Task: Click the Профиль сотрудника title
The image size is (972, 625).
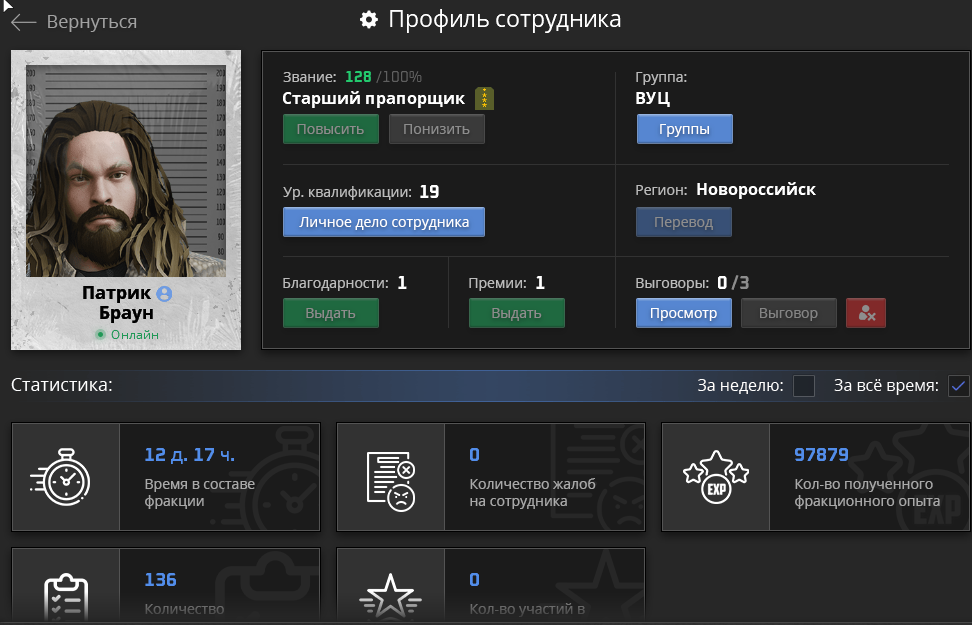Action: [x=505, y=20]
